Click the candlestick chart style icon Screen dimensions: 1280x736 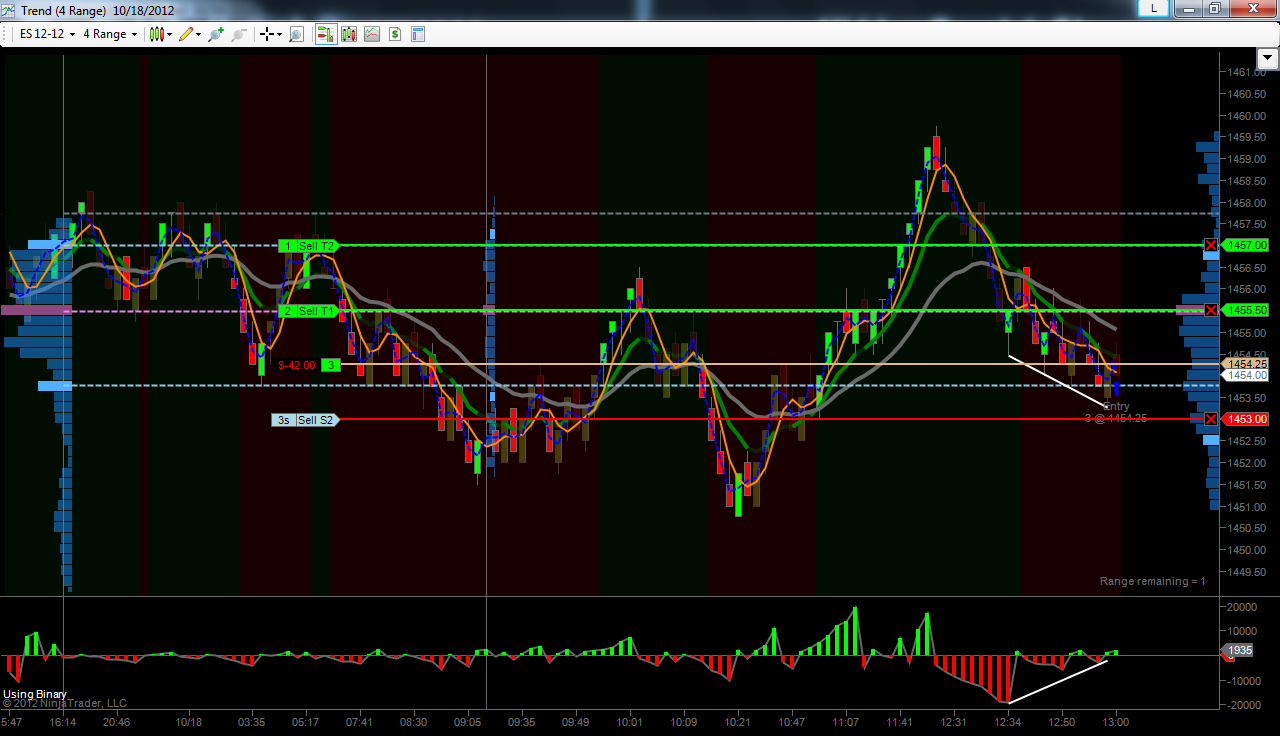coord(156,34)
